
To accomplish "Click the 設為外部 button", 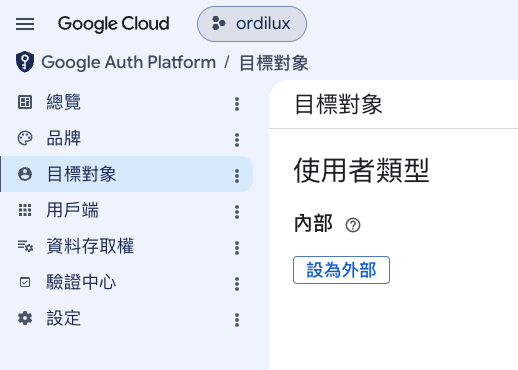I will pyautogui.click(x=341, y=270).
